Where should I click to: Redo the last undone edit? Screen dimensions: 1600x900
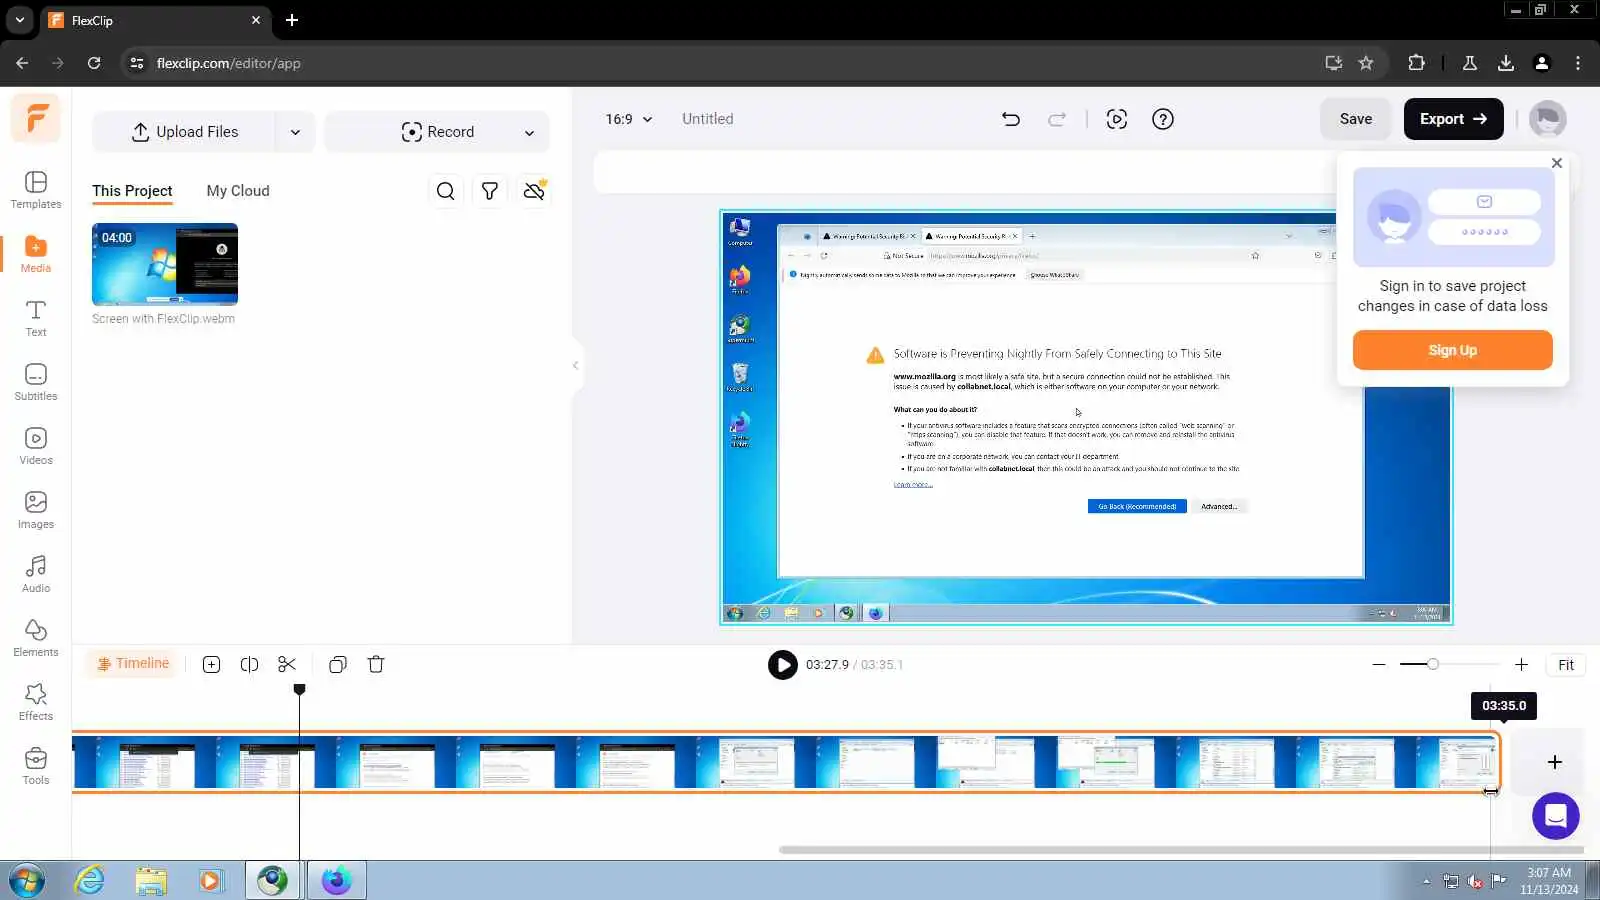tap(1057, 119)
